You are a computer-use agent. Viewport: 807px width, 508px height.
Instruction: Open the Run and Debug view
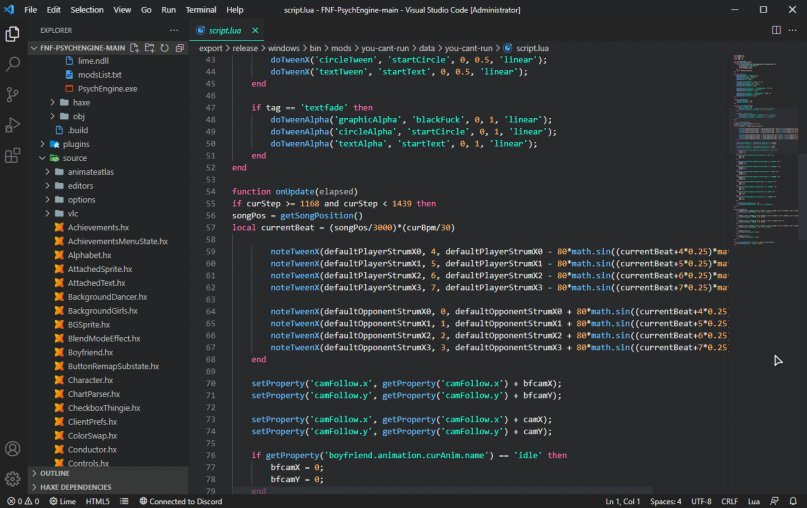[13, 125]
